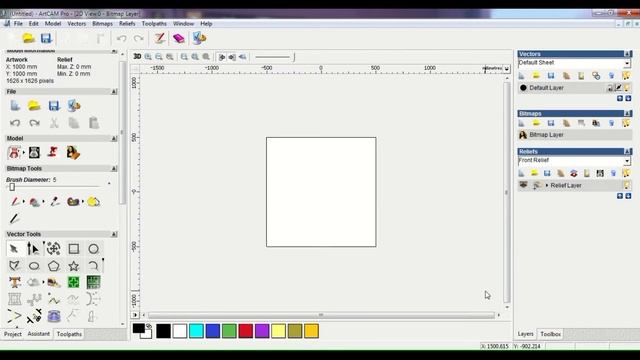Collapse the Model section

pyautogui.click(x=114, y=139)
